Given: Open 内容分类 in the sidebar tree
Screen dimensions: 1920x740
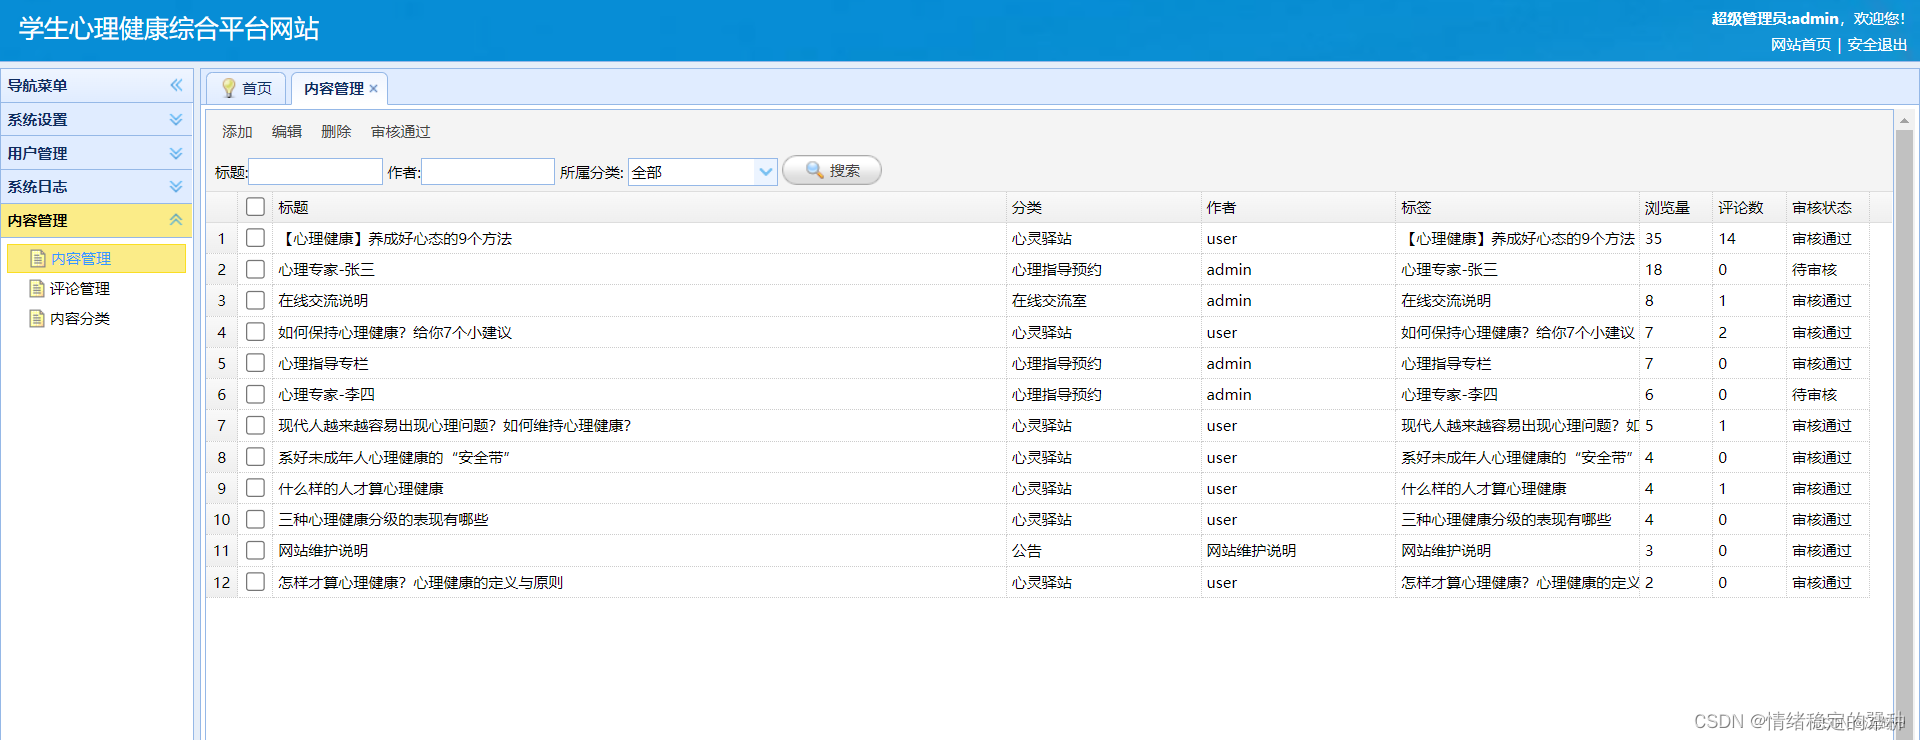Looking at the screenshot, I should (80, 318).
